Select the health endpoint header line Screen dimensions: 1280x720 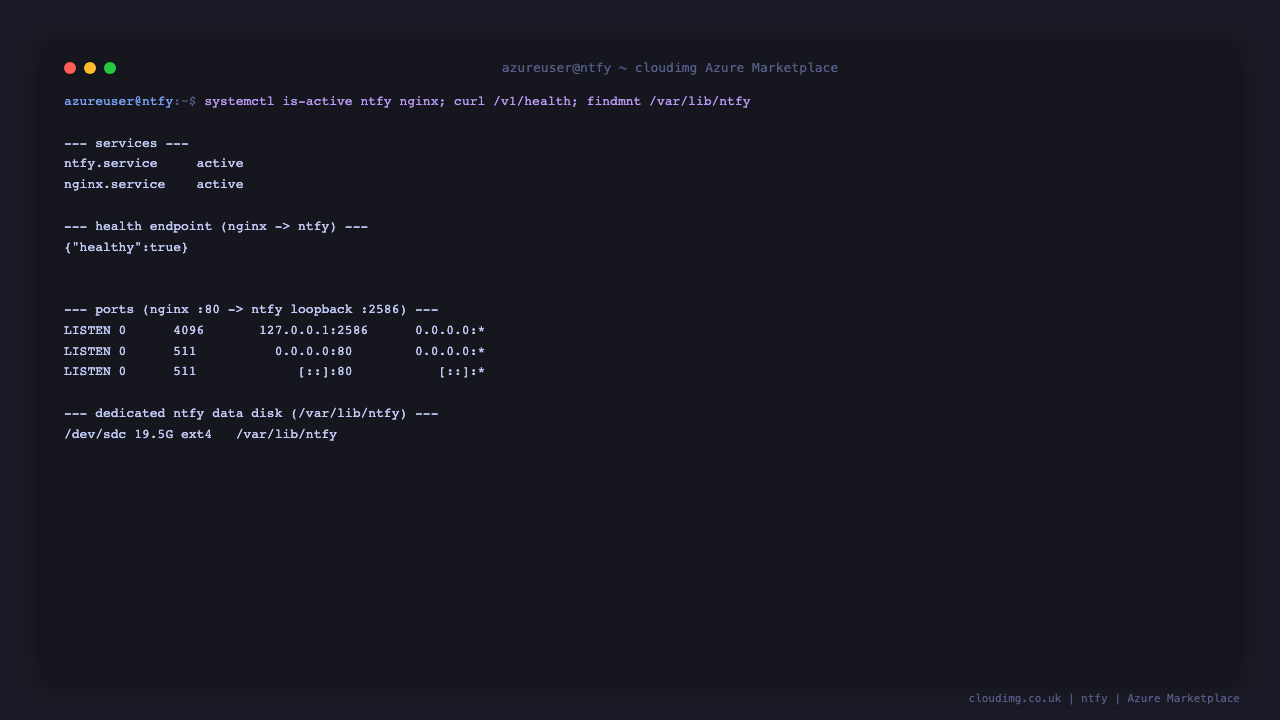click(x=216, y=226)
